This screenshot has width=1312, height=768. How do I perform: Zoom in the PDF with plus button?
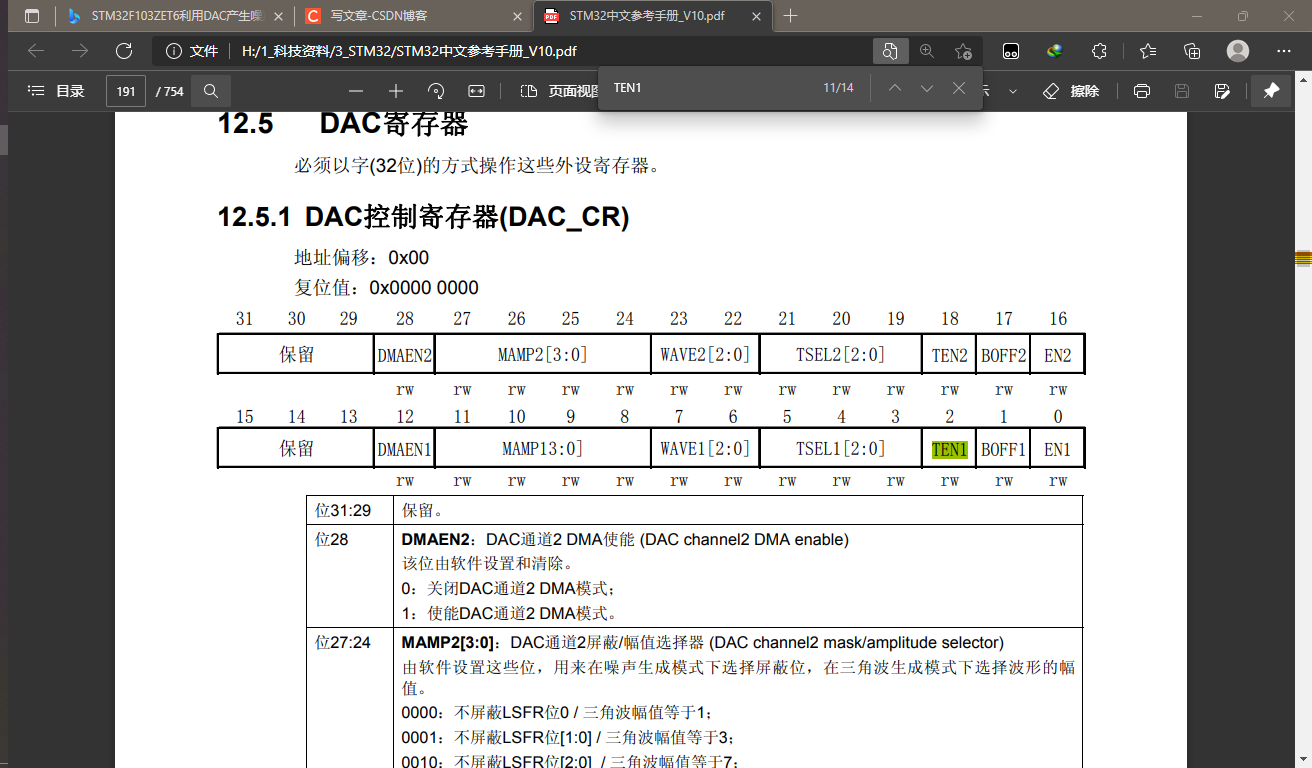click(x=396, y=91)
